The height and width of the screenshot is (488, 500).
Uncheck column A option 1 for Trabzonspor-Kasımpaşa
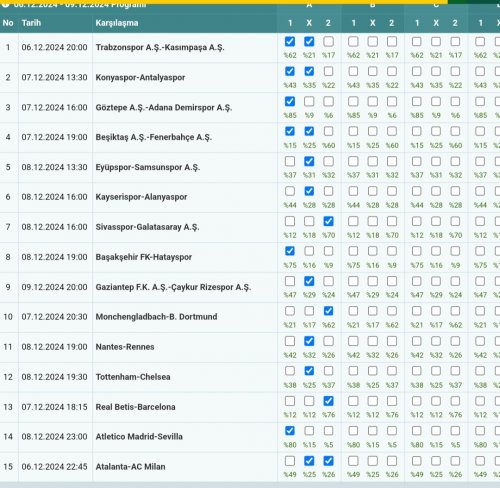290,42
